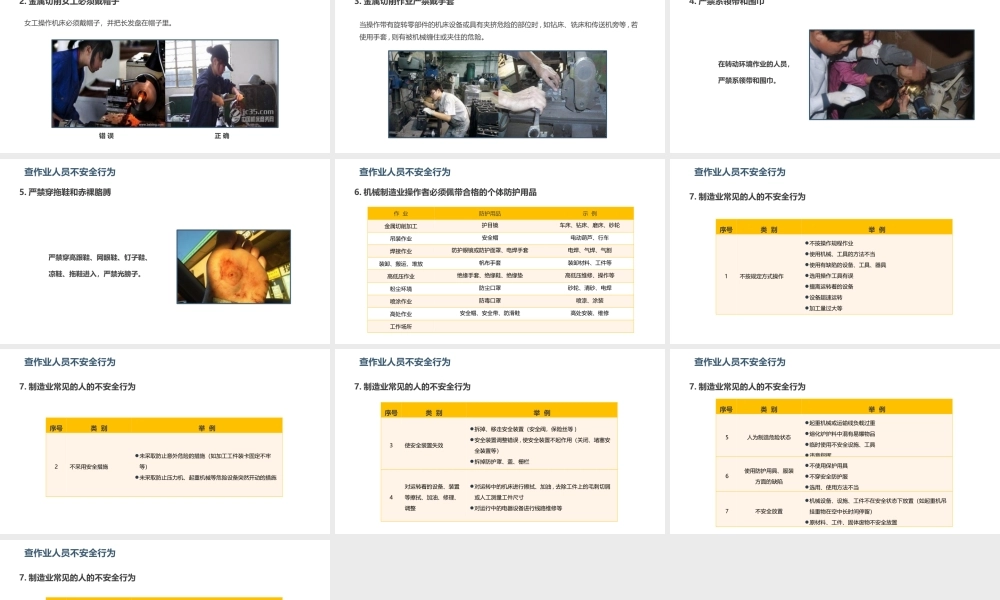Screen dimensions: 1000x600
Task: Click text '严禁穿高跟鞋、网眼鞋、钉子鞋、'
Action: click(99, 258)
